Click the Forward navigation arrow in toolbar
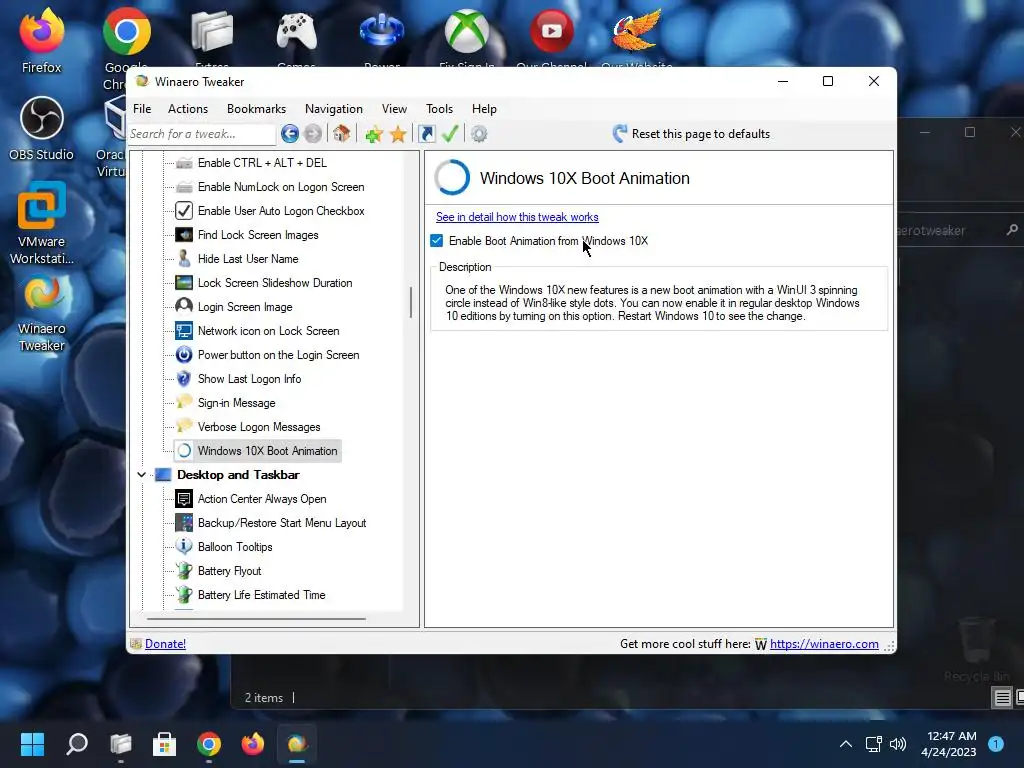This screenshot has width=1024, height=768. point(313,134)
